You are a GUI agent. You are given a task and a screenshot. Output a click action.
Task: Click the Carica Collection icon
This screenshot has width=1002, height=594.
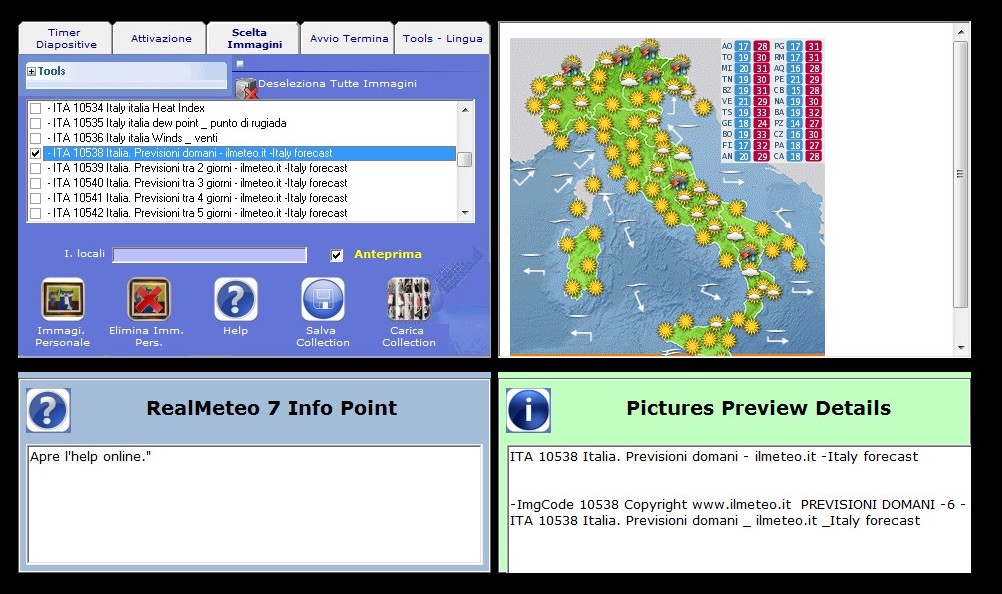[408, 299]
